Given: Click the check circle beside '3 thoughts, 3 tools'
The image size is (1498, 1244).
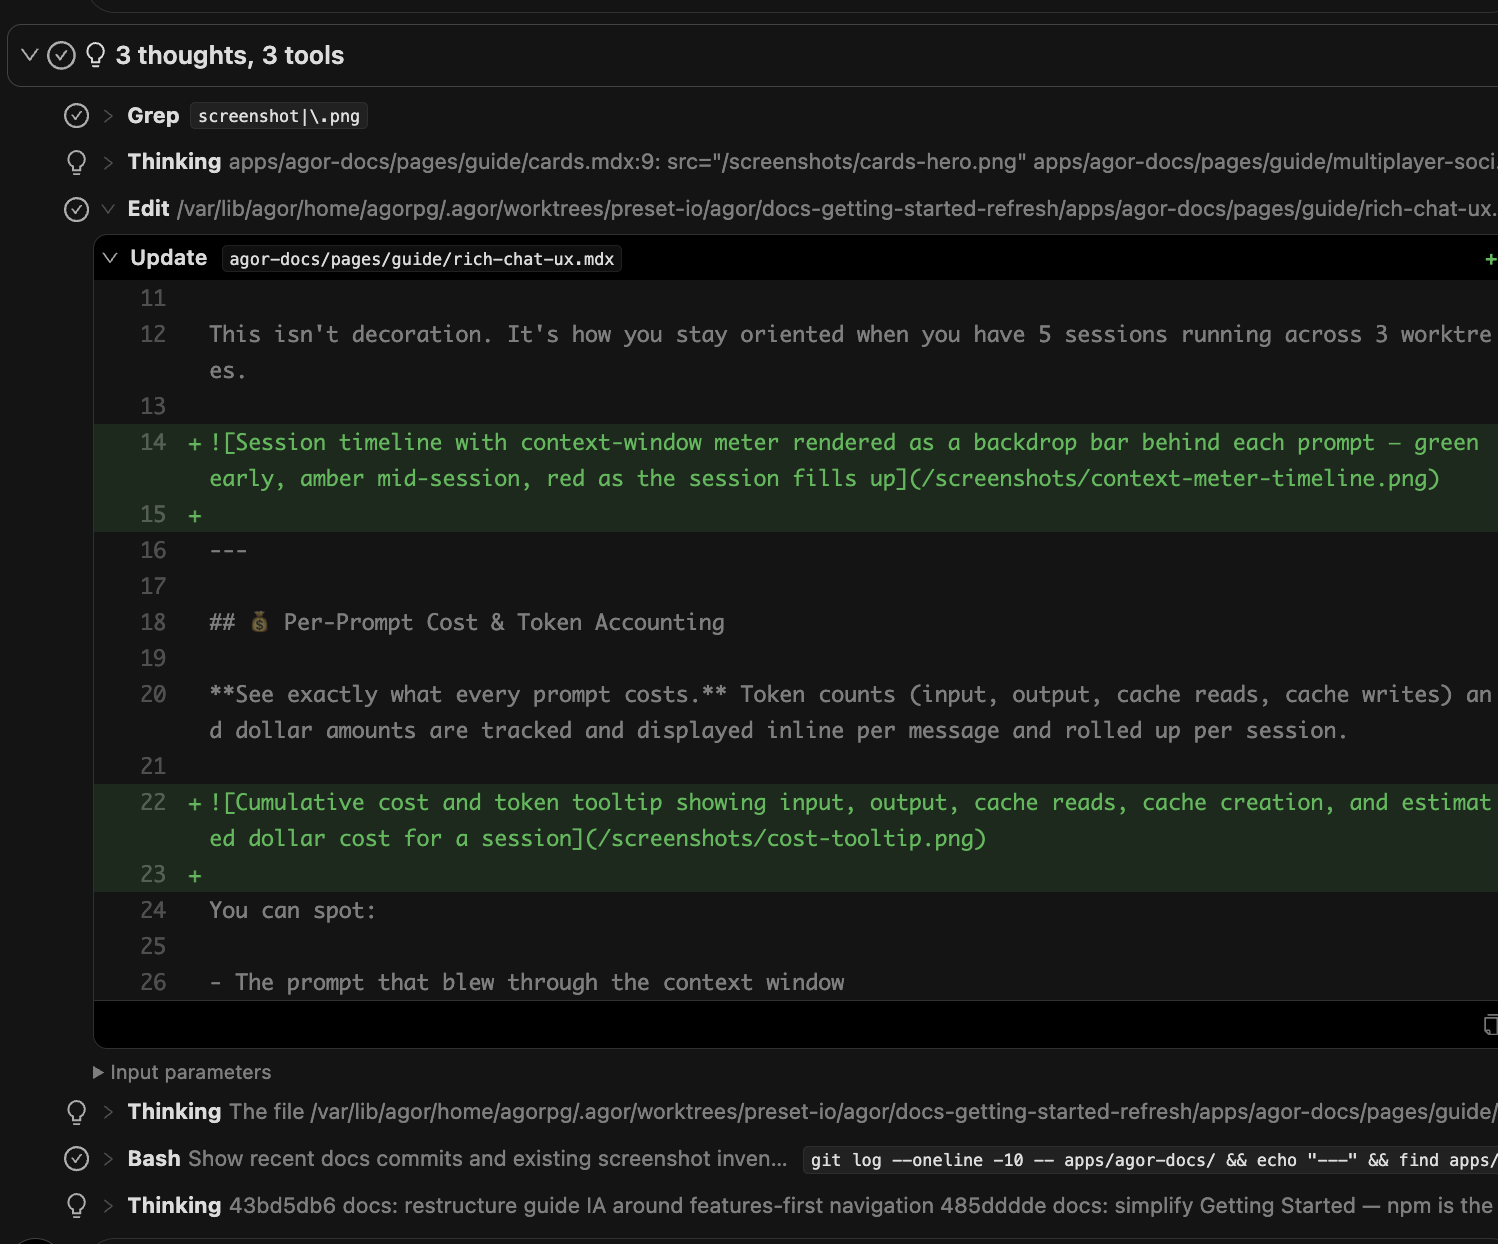Looking at the screenshot, I should pos(62,55).
